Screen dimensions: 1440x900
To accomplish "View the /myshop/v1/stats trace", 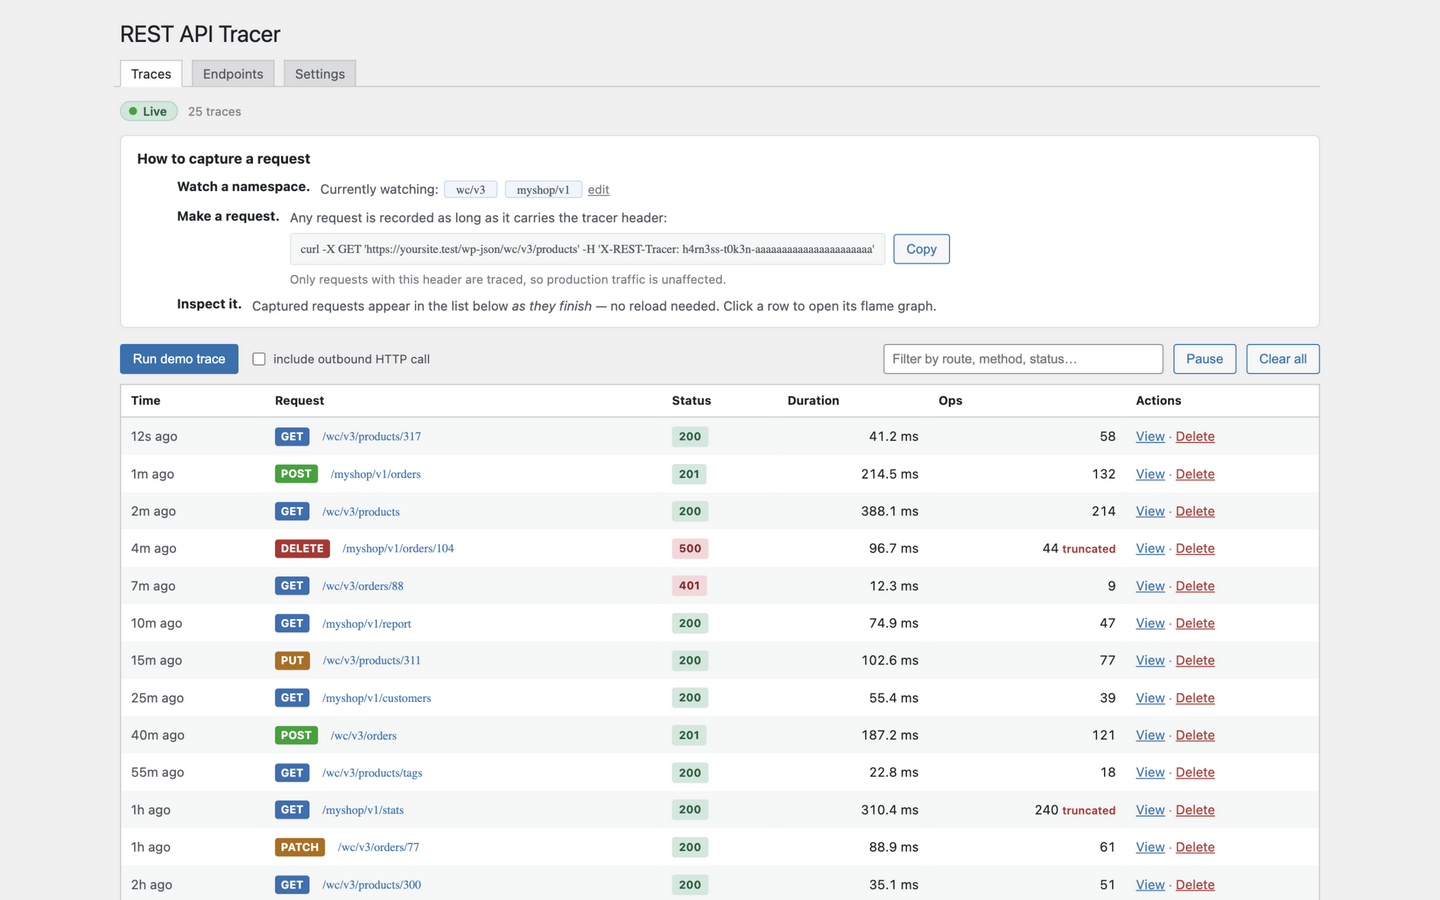I will click(1150, 810).
